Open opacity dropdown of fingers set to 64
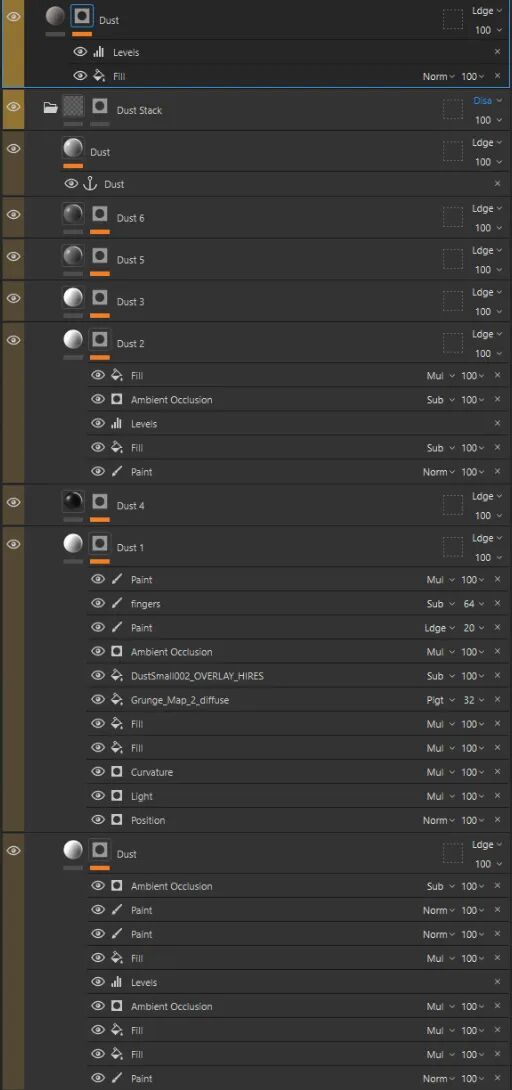Image resolution: width=512 pixels, height=1090 pixels. pos(473,603)
